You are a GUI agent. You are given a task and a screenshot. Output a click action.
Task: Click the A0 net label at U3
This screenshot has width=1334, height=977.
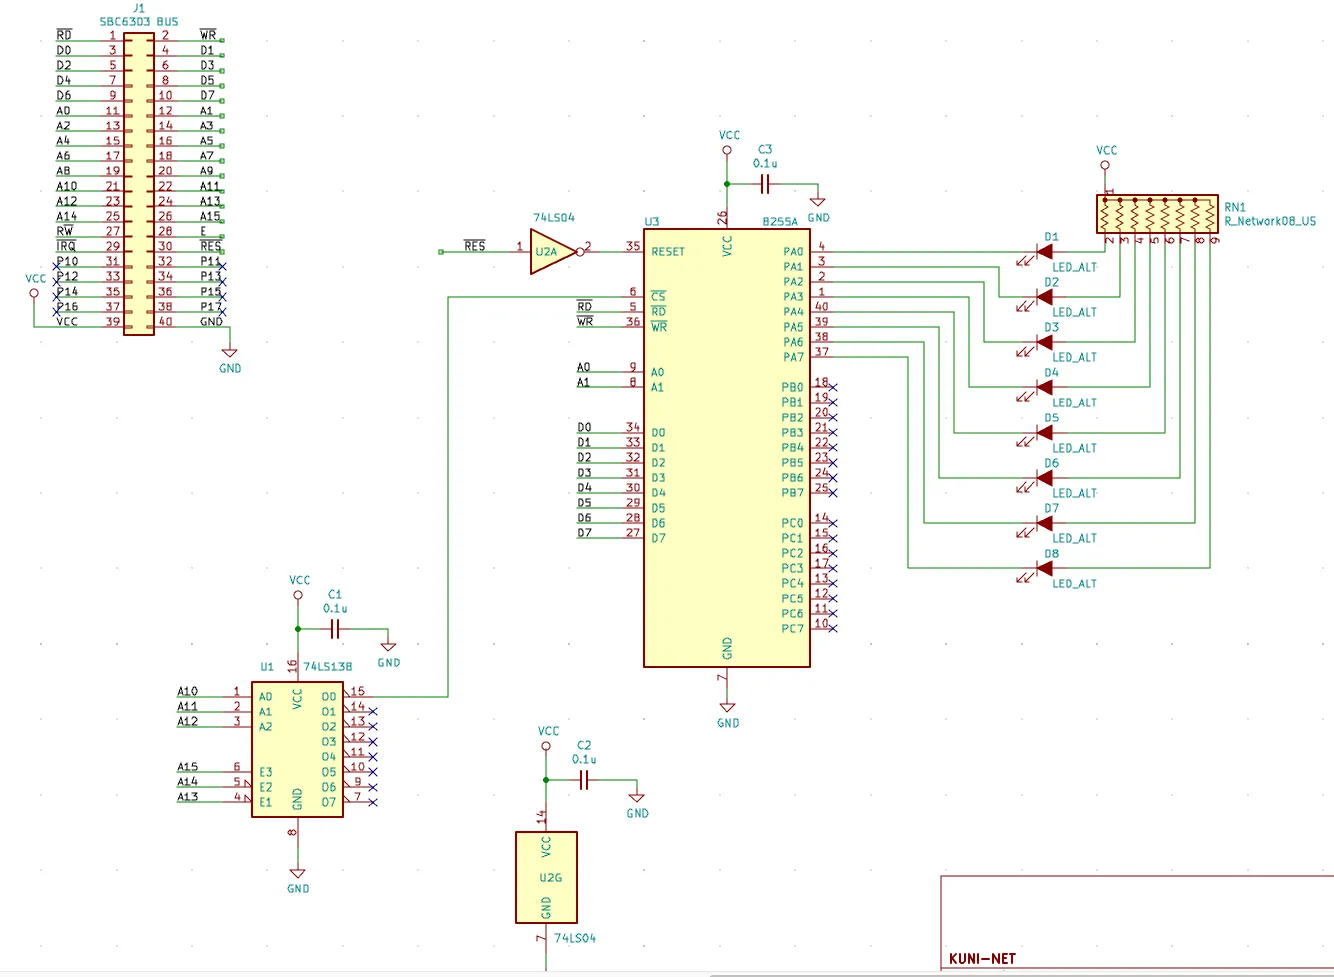point(584,367)
